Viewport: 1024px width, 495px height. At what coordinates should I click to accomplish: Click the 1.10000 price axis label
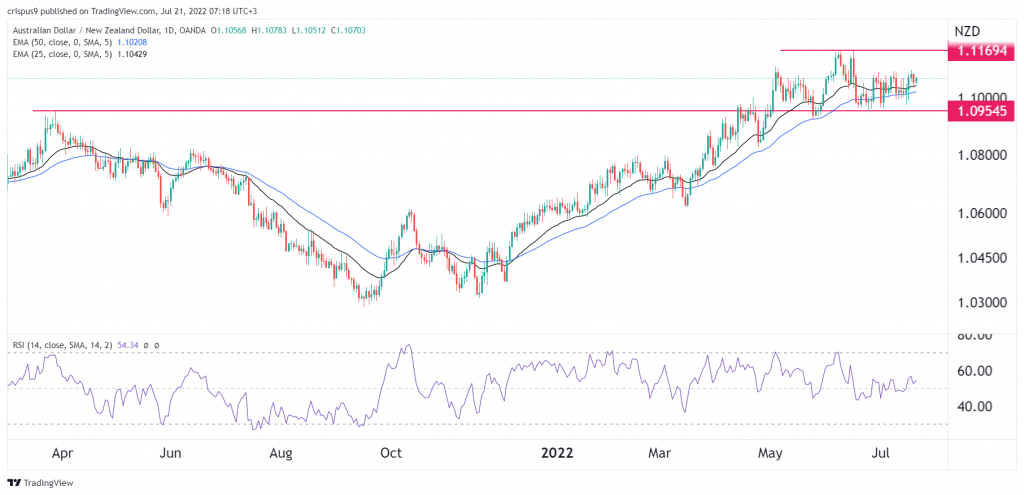[984, 97]
